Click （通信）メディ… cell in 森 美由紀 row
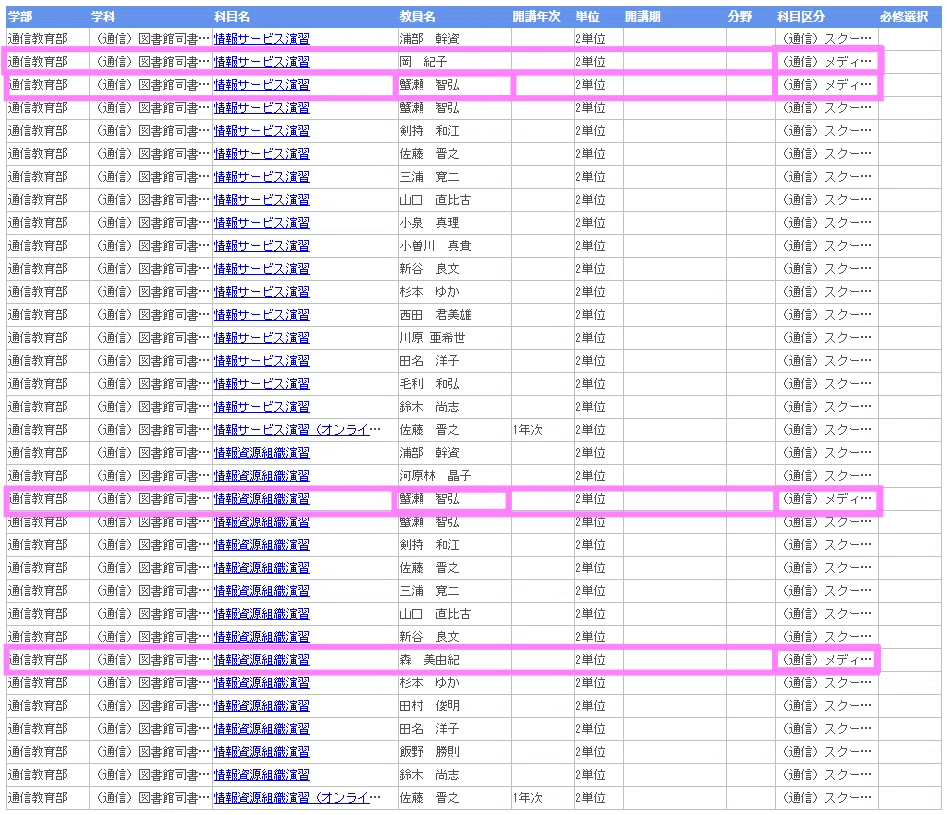947x815 pixels. (827, 660)
